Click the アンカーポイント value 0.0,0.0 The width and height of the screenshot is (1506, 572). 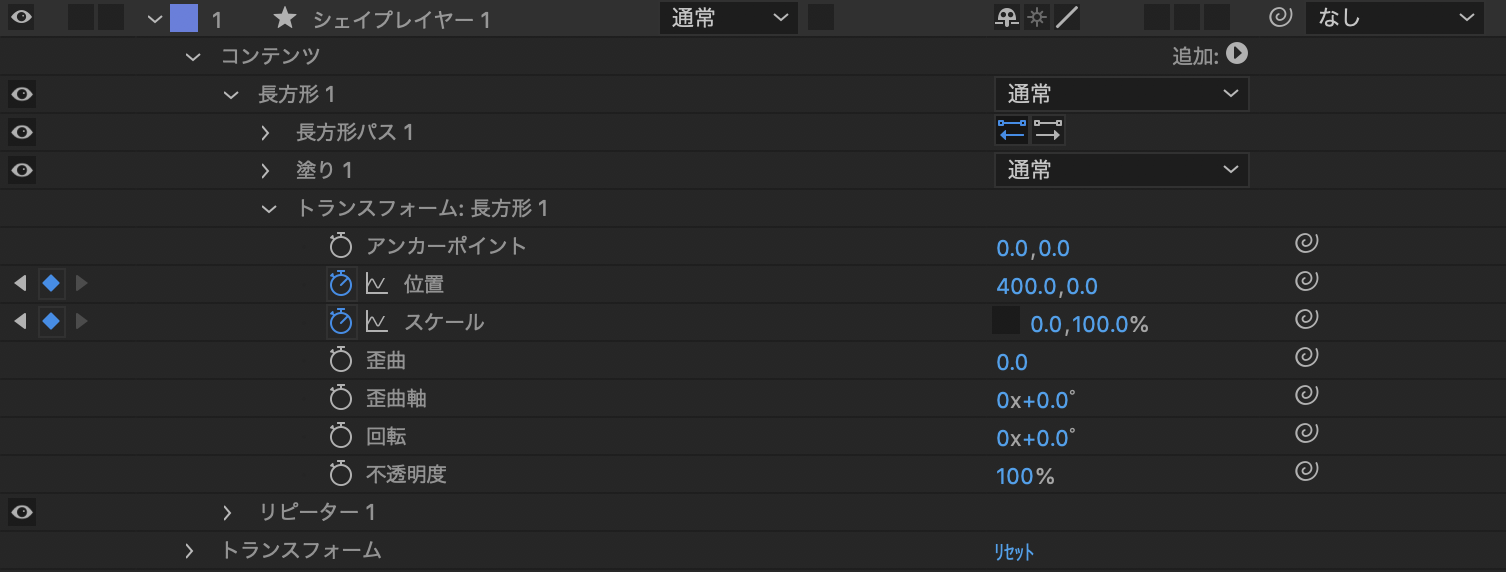coord(1033,248)
